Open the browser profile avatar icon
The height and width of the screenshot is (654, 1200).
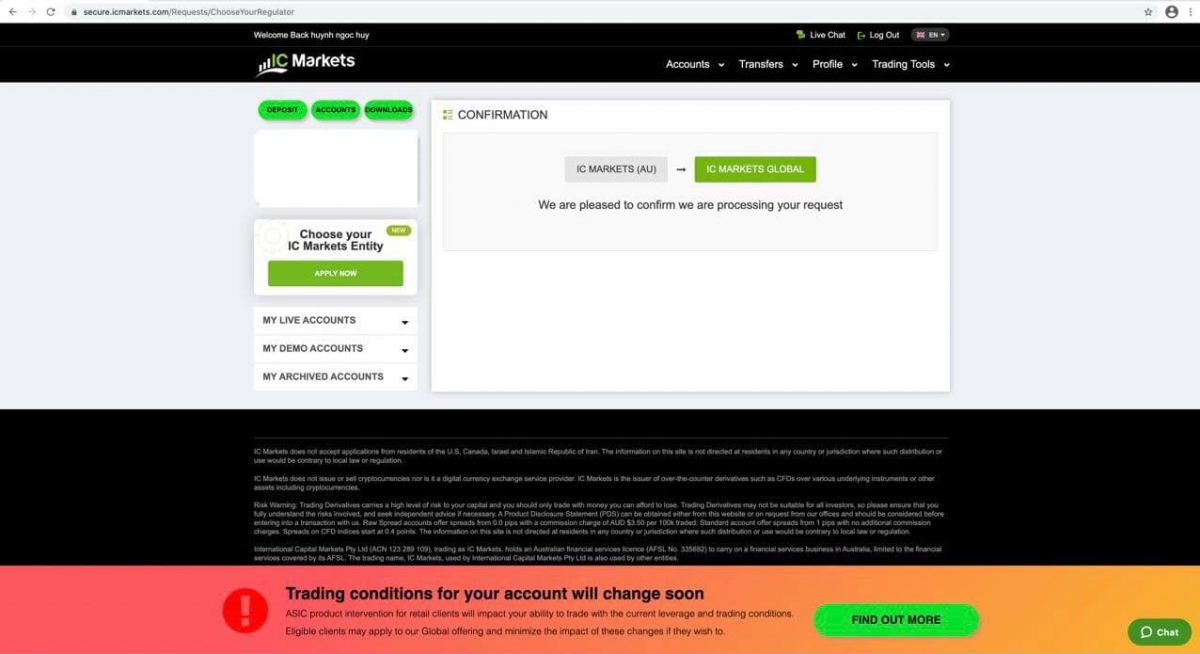click(x=1171, y=12)
